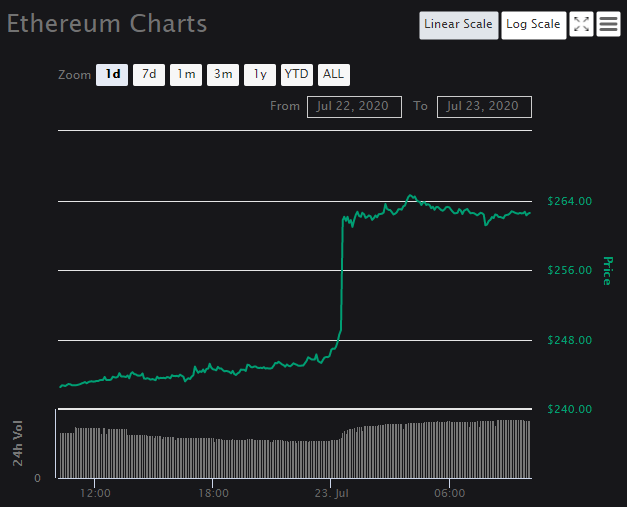Select 7d zoom range
The image size is (627, 507).
149,75
